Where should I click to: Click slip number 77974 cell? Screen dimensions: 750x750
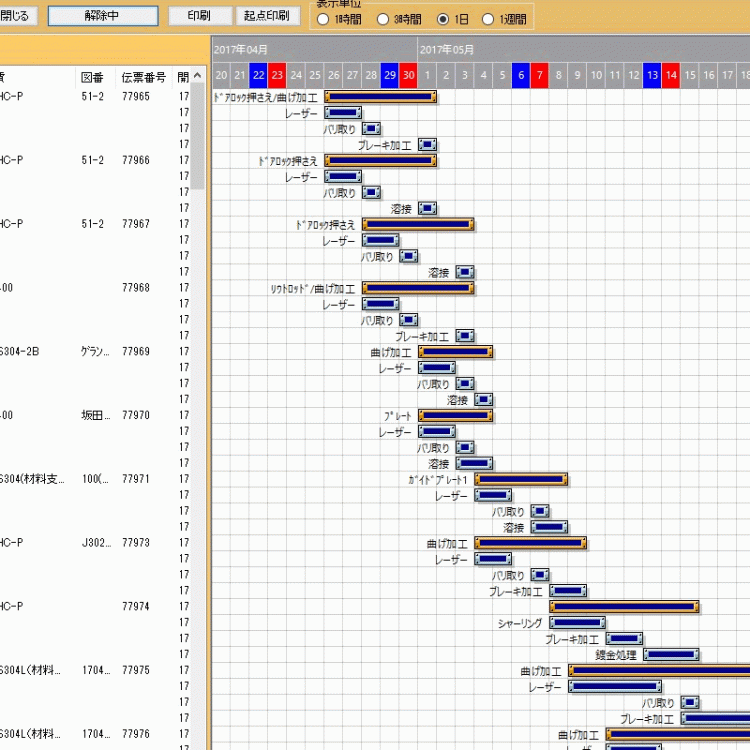[136, 607]
